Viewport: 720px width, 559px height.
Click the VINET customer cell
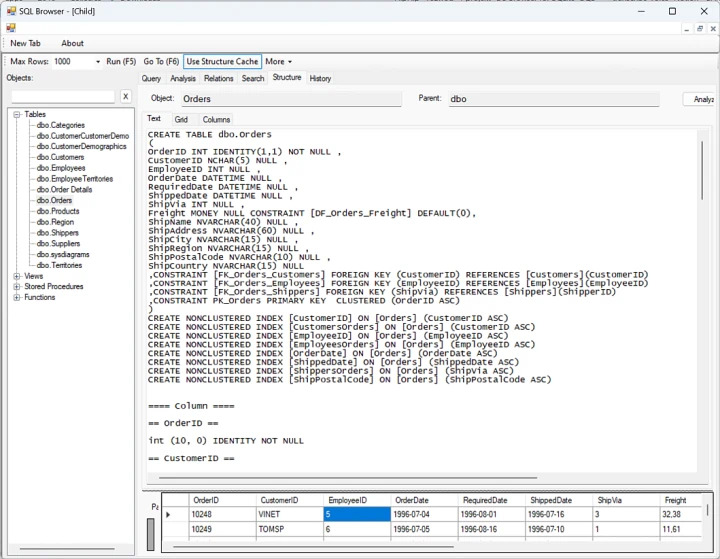click(x=290, y=514)
